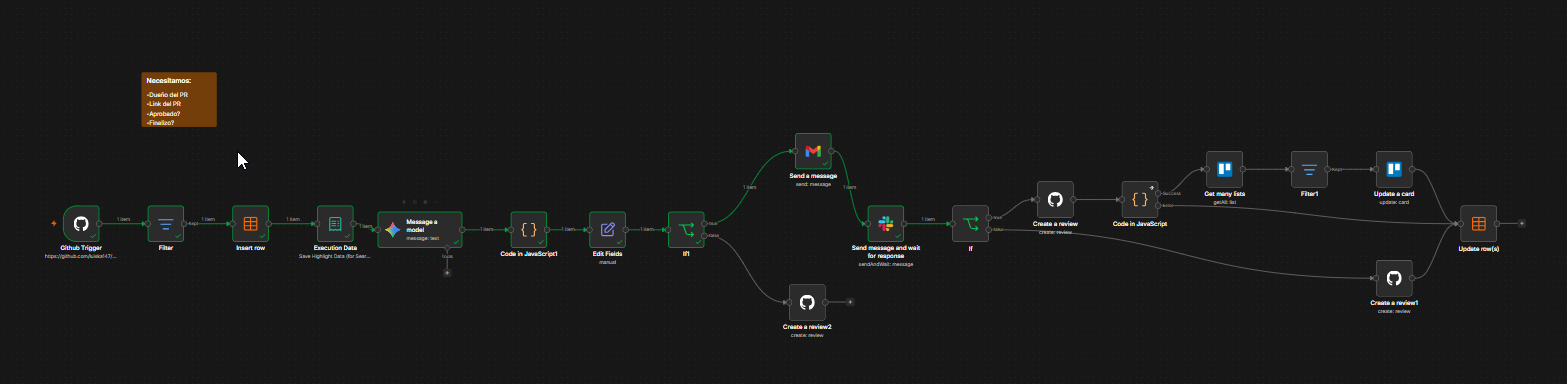Viewport: 1567px width, 384px height.
Task: Open the Create a review1 GitHub node
Action: 1394,277
